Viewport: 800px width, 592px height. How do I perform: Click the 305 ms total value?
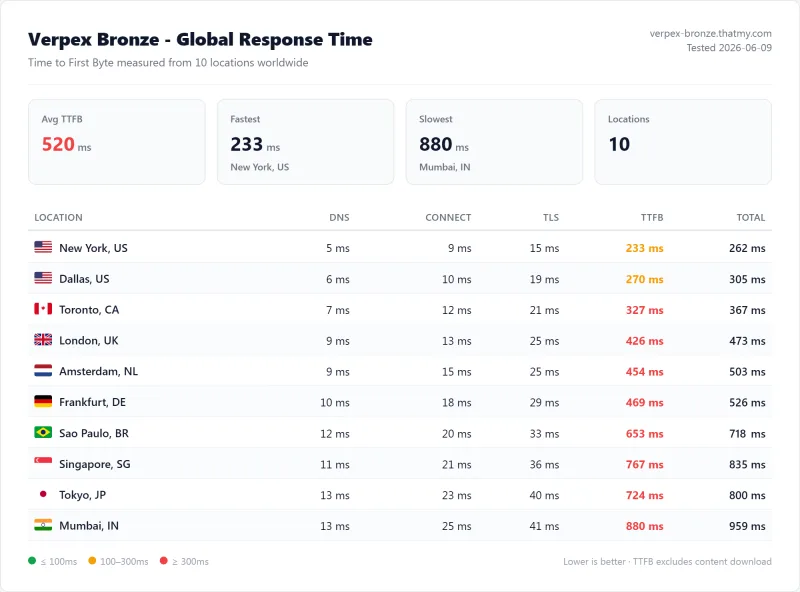click(x=747, y=279)
